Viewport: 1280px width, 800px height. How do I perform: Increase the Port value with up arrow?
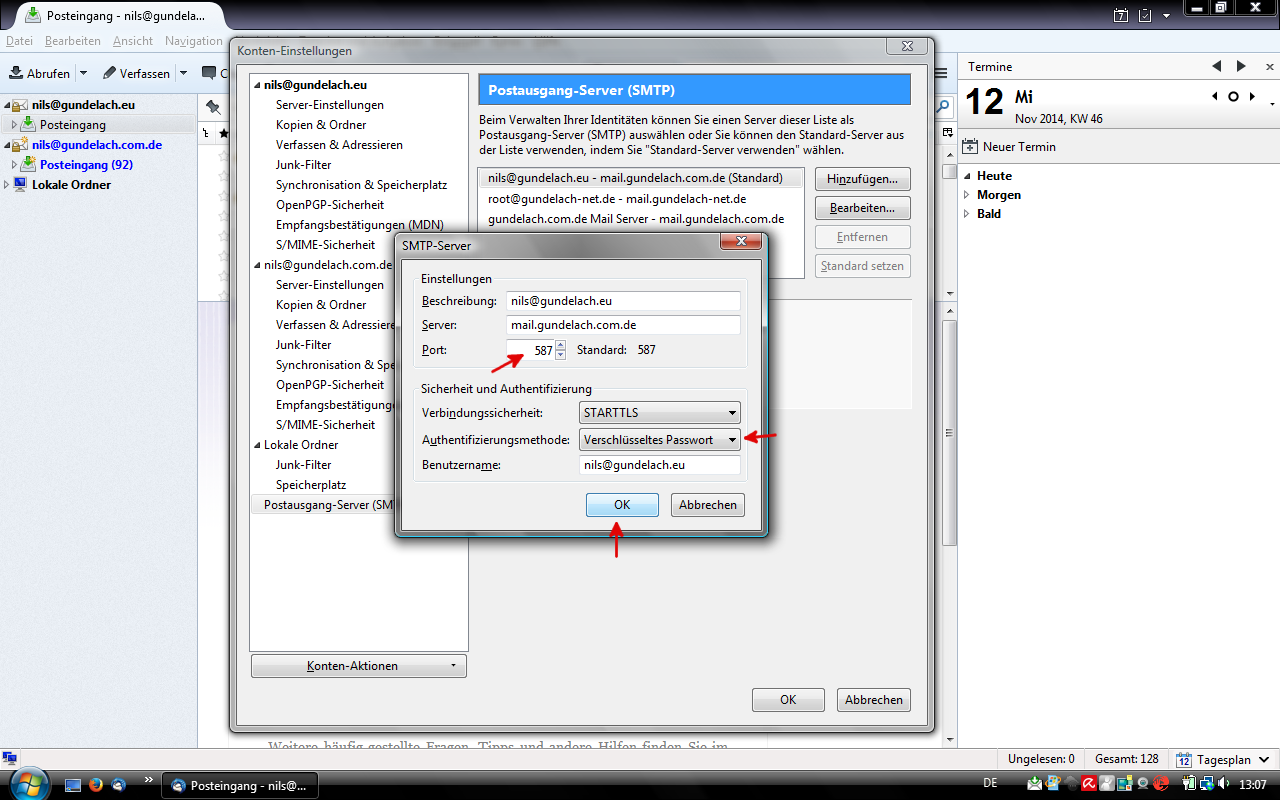pos(560,346)
